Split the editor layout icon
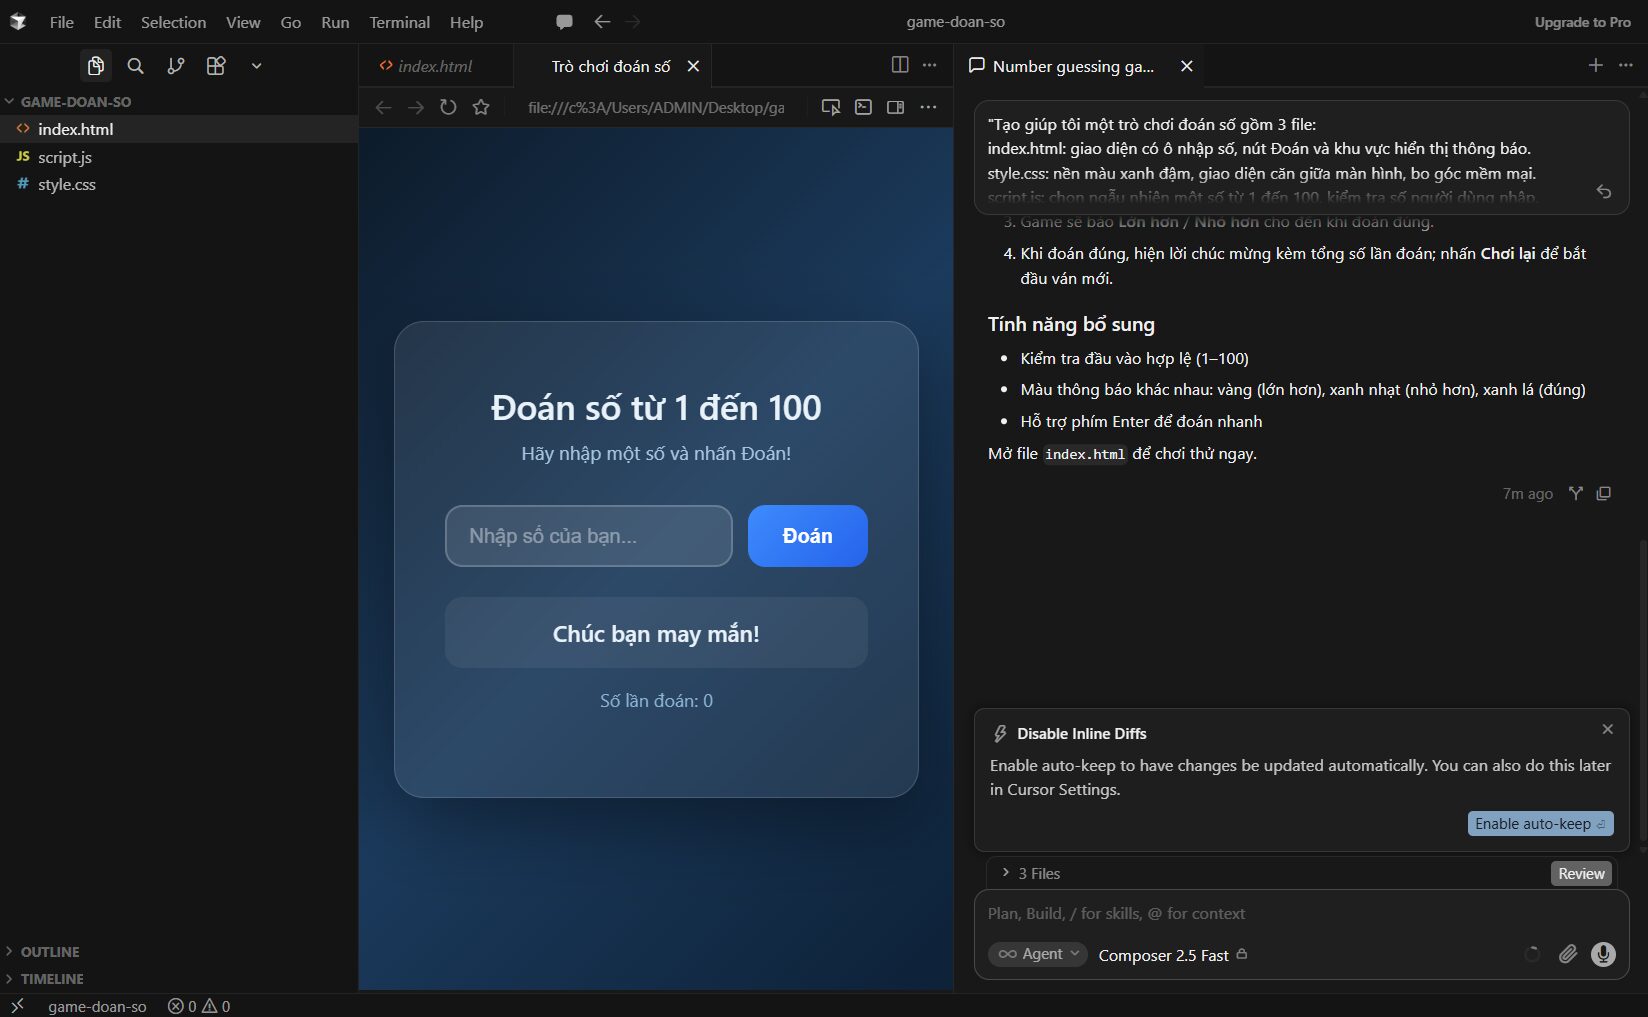 coord(900,65)
